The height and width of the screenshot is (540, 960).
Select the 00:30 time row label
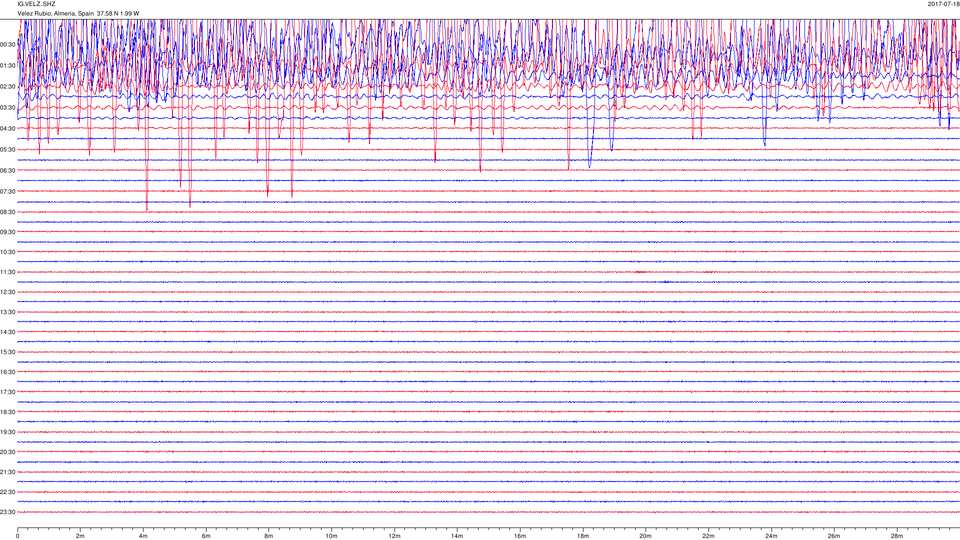point(7,45)
